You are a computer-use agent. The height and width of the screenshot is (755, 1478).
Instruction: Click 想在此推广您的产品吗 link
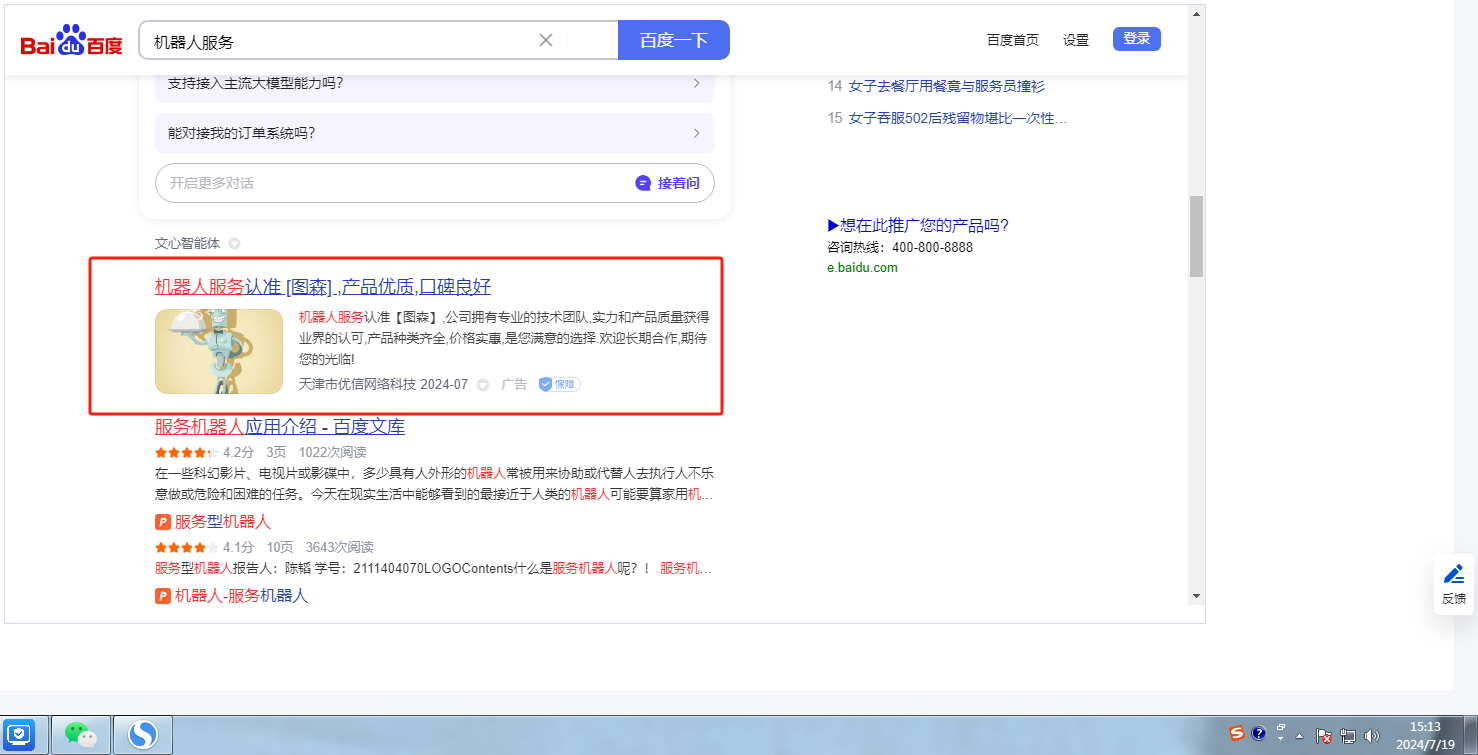coord(918,225)
